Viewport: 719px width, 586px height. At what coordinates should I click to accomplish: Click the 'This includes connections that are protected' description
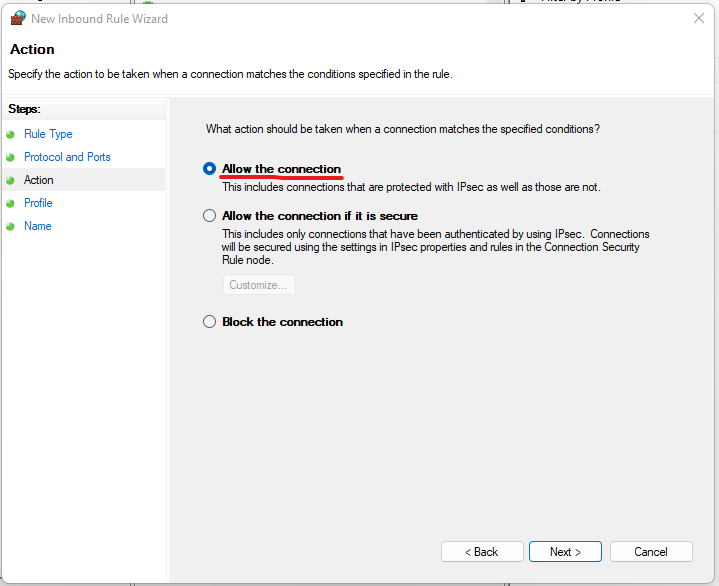tap(411, 187)
